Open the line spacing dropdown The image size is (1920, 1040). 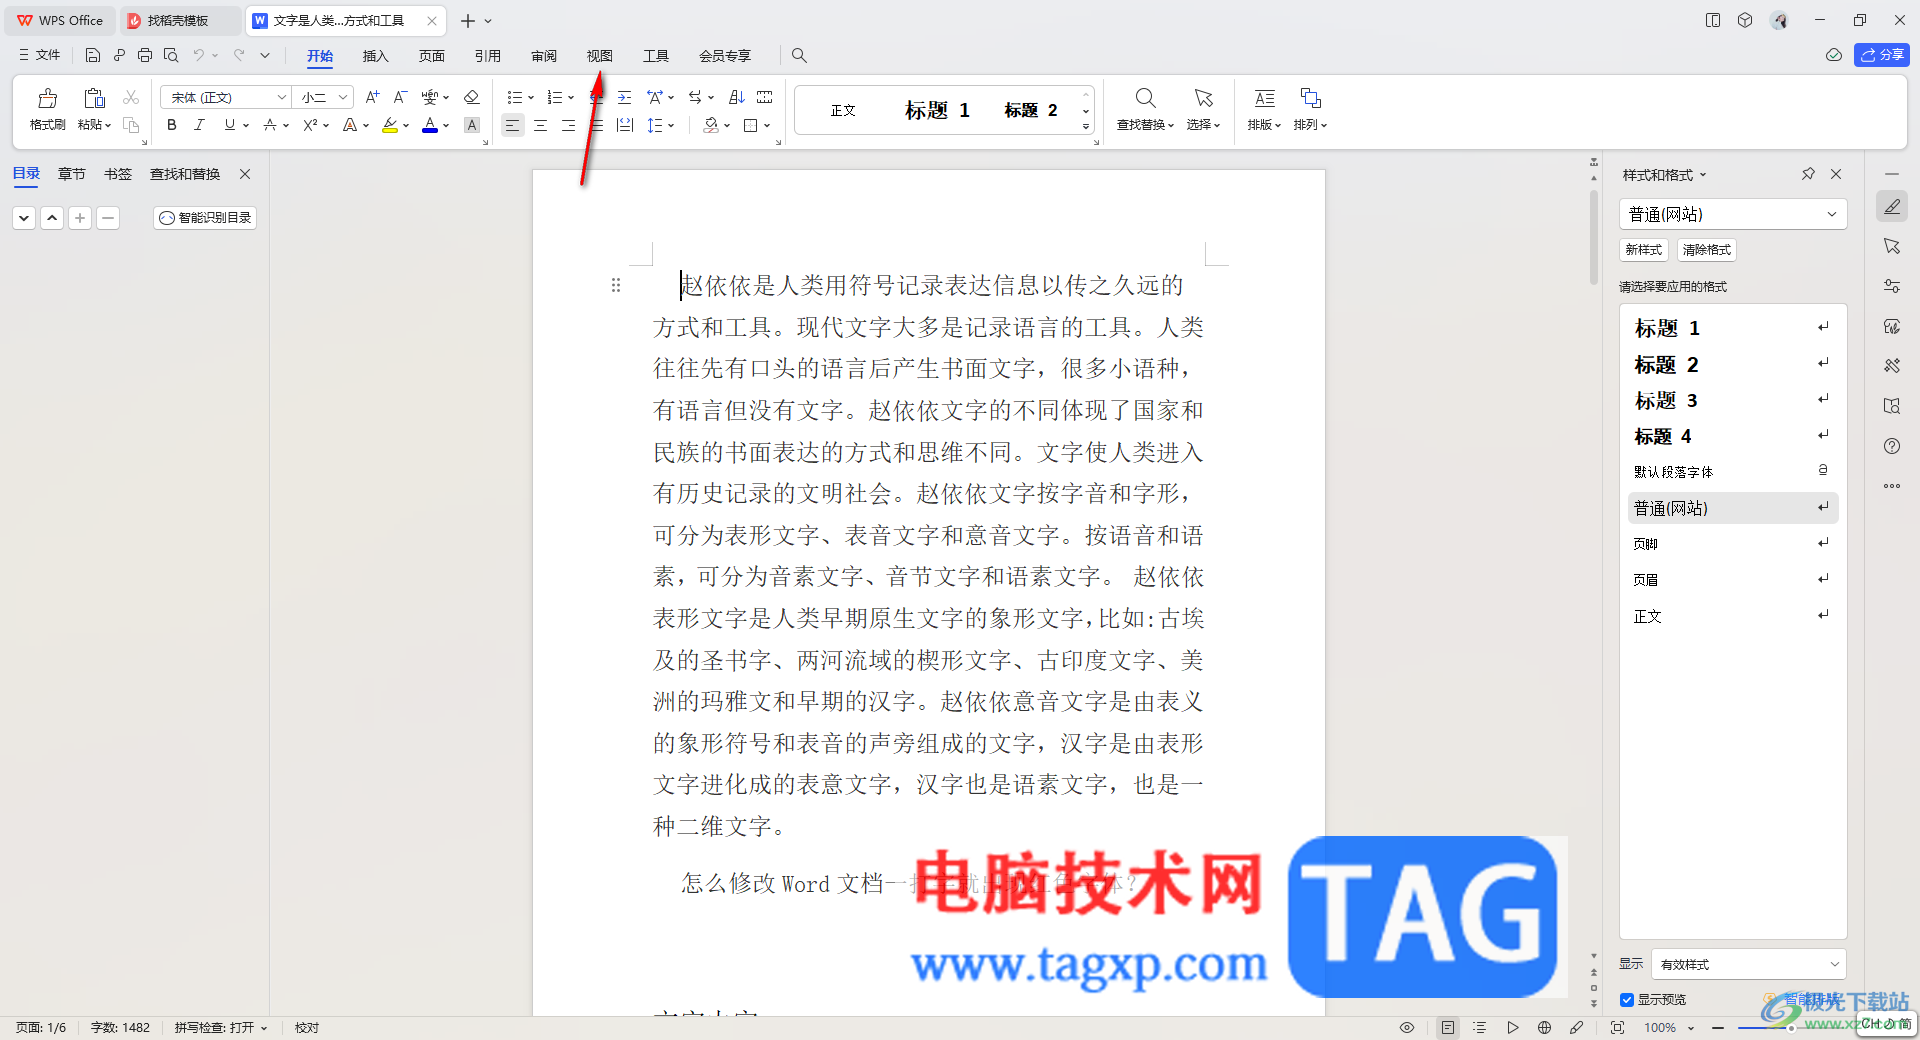point(671,126)
